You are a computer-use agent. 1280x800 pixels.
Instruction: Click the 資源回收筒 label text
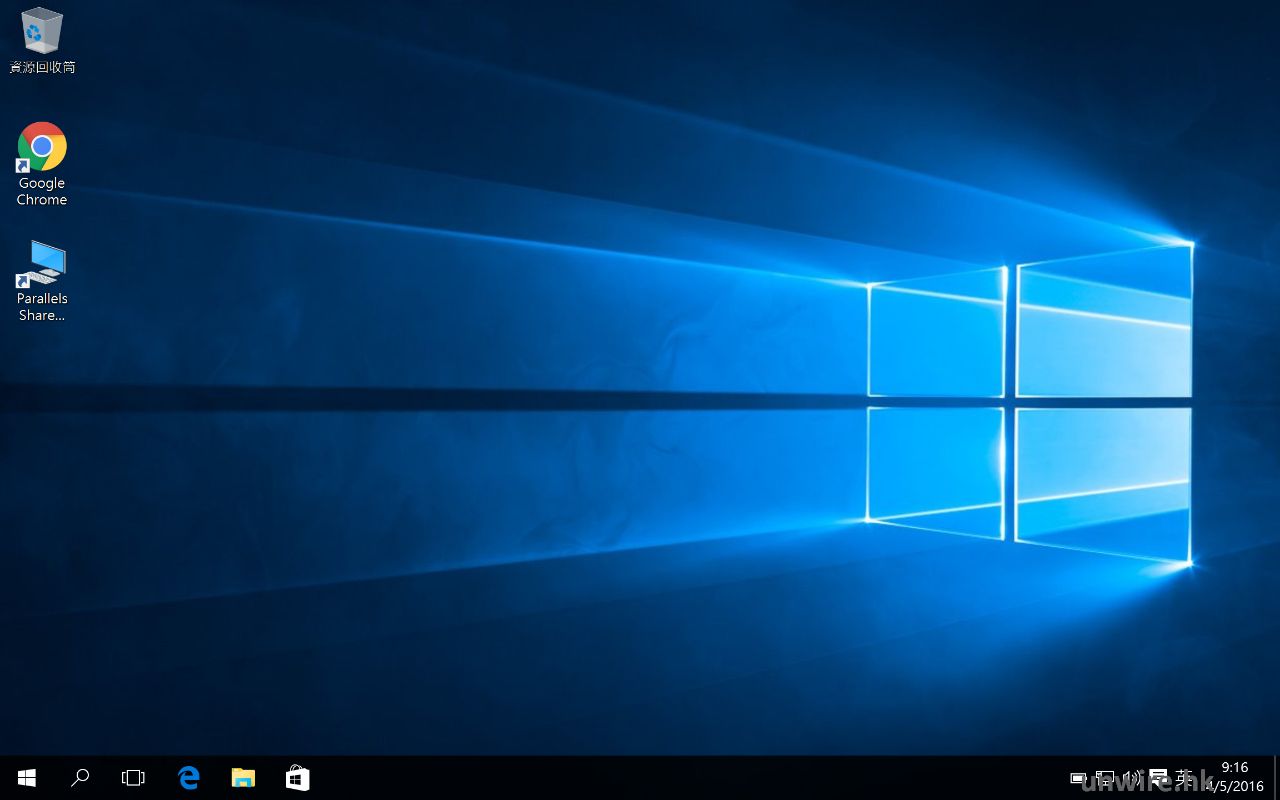tap(42, 67)
